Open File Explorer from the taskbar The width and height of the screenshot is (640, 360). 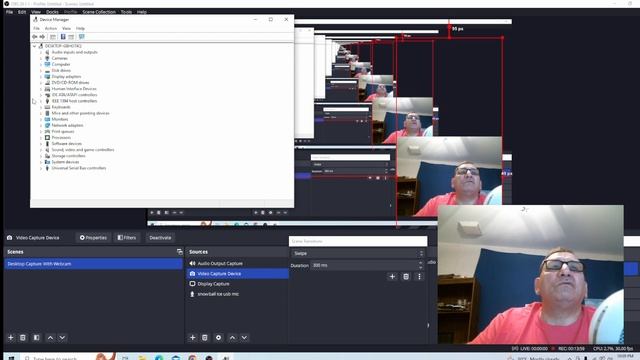(142, 358)
